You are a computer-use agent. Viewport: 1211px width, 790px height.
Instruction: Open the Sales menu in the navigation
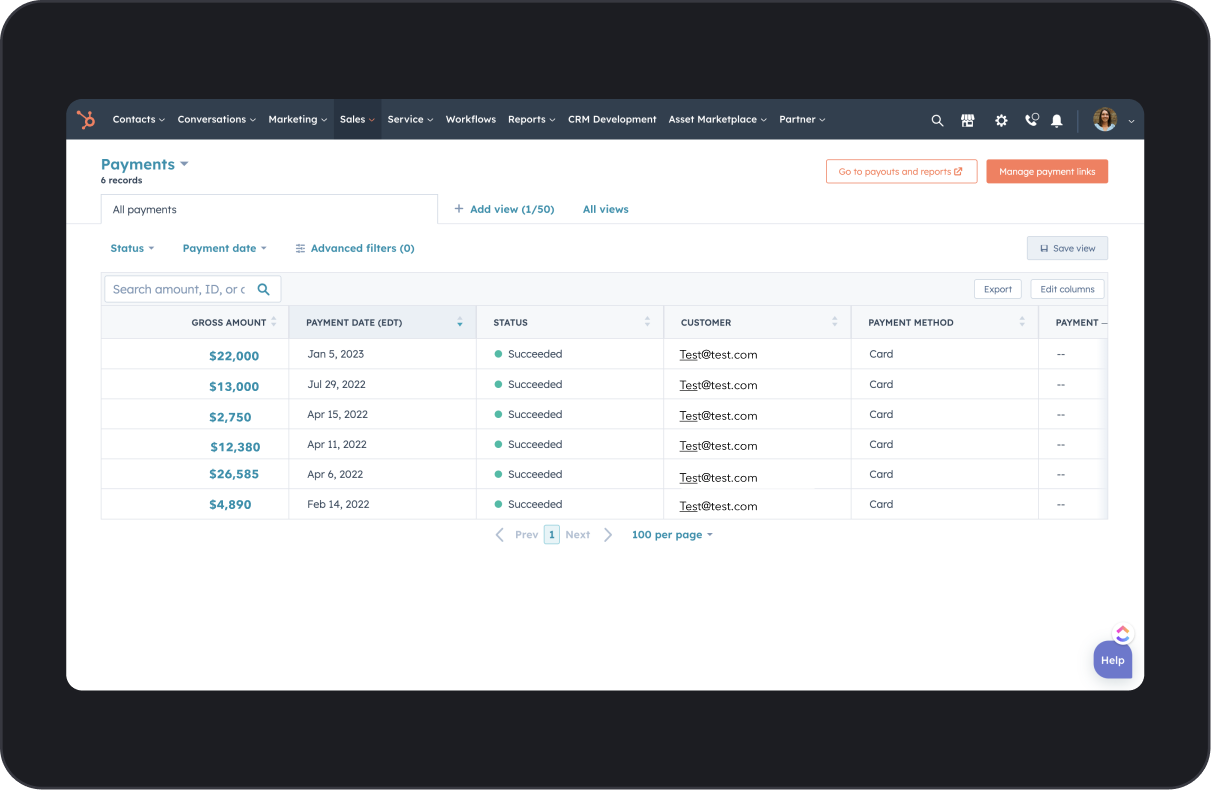coord(356,119)
